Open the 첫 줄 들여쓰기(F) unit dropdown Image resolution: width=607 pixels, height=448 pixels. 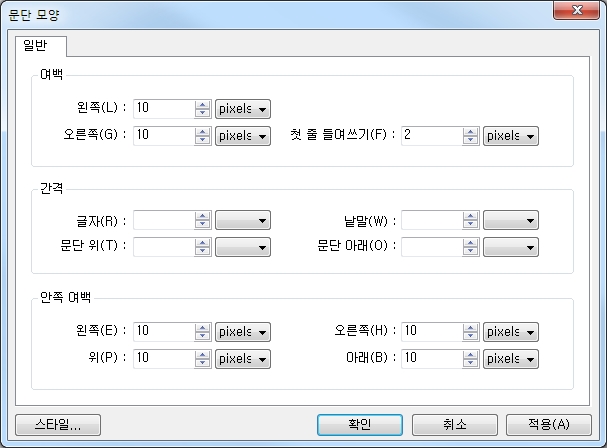(x=511, y=135)
